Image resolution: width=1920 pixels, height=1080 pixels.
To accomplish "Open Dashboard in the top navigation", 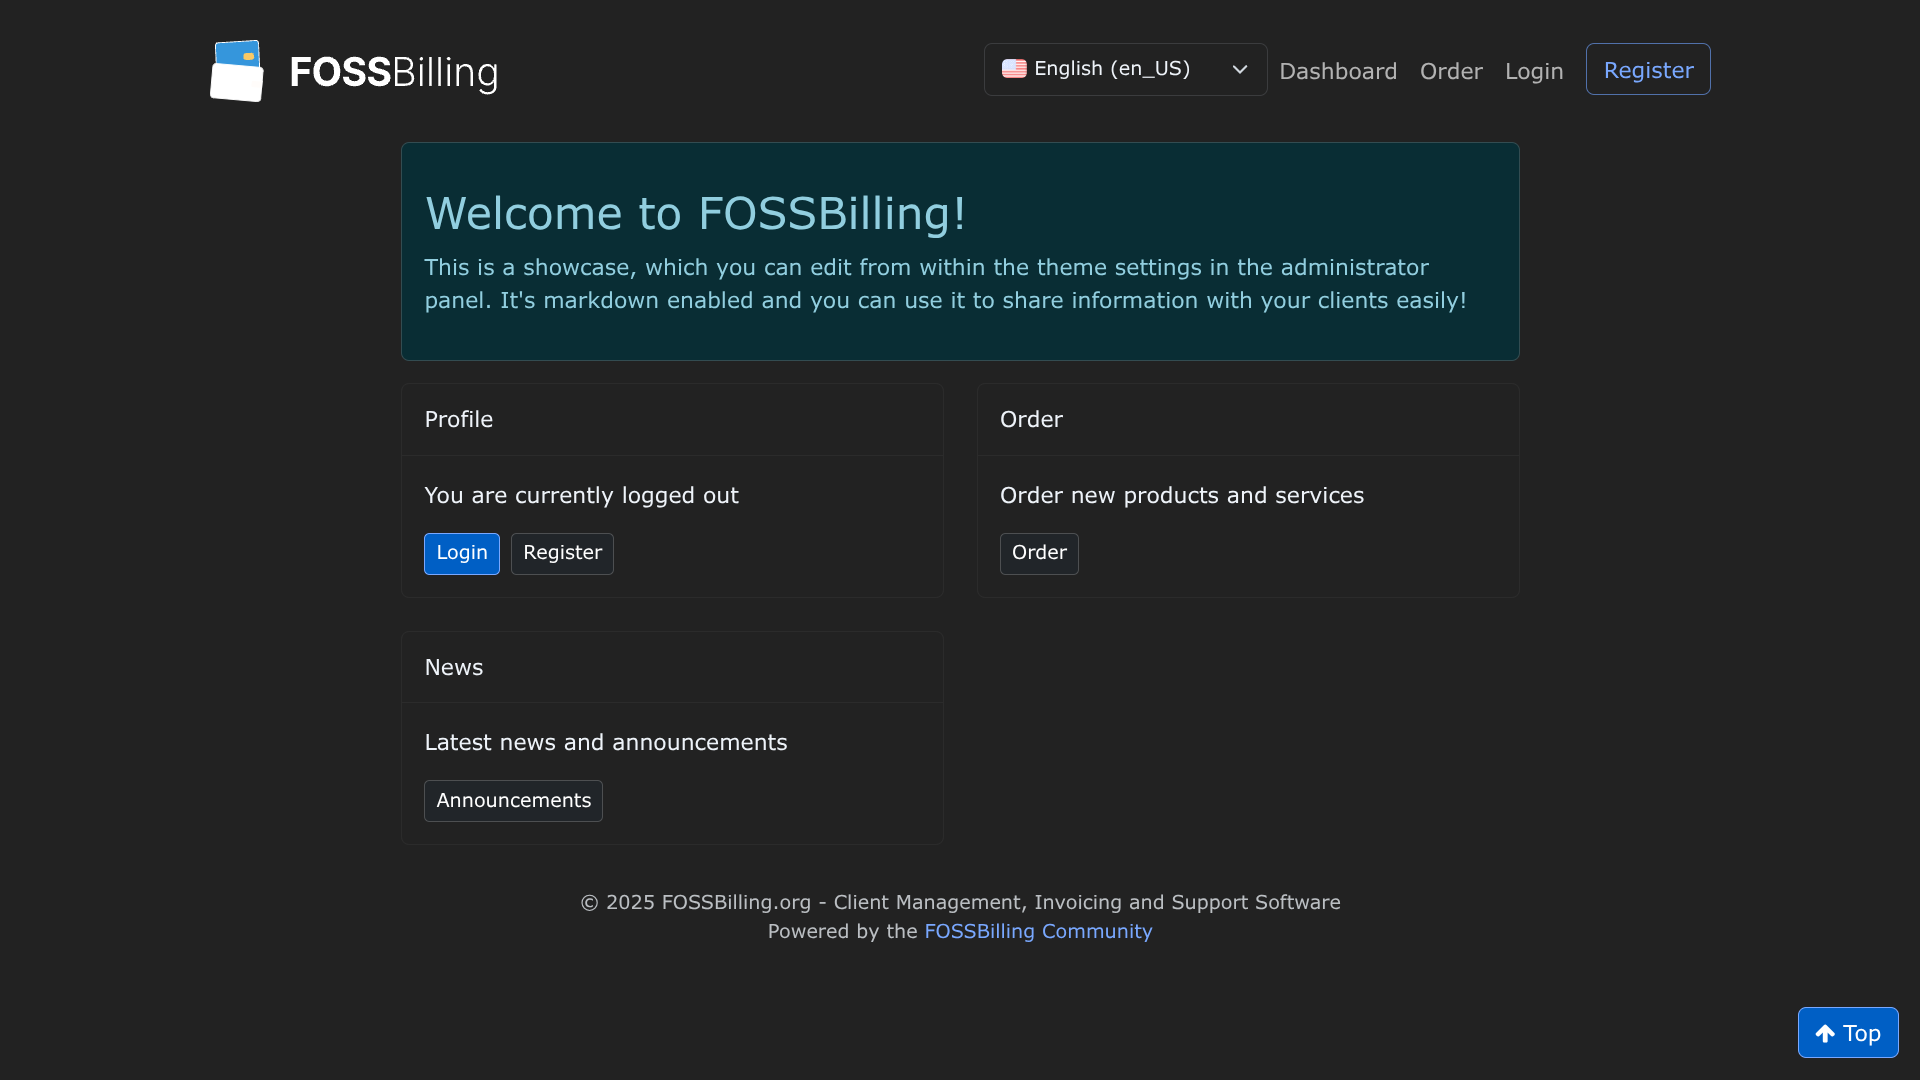I will pos(1338,71).
